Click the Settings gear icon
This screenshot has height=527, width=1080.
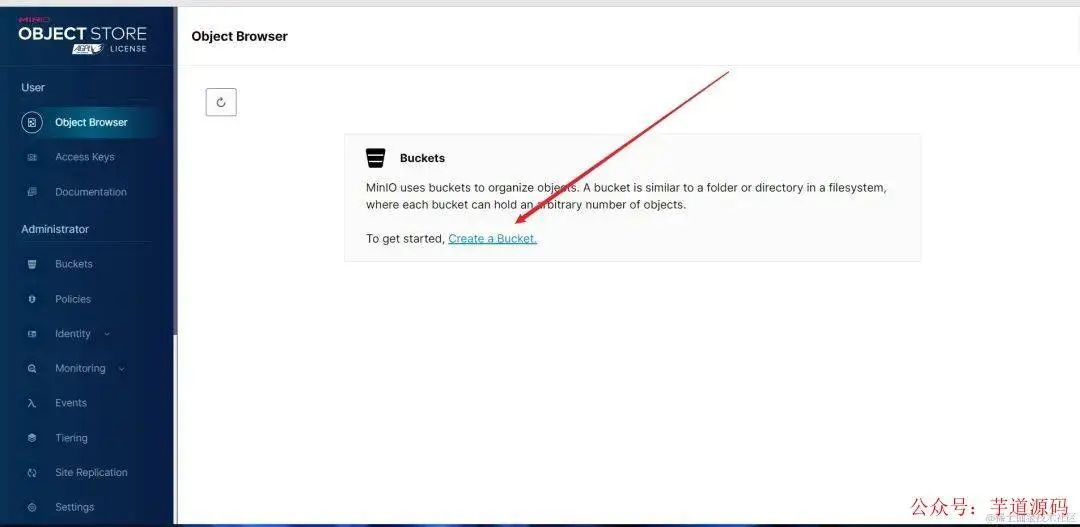[32, 508]
